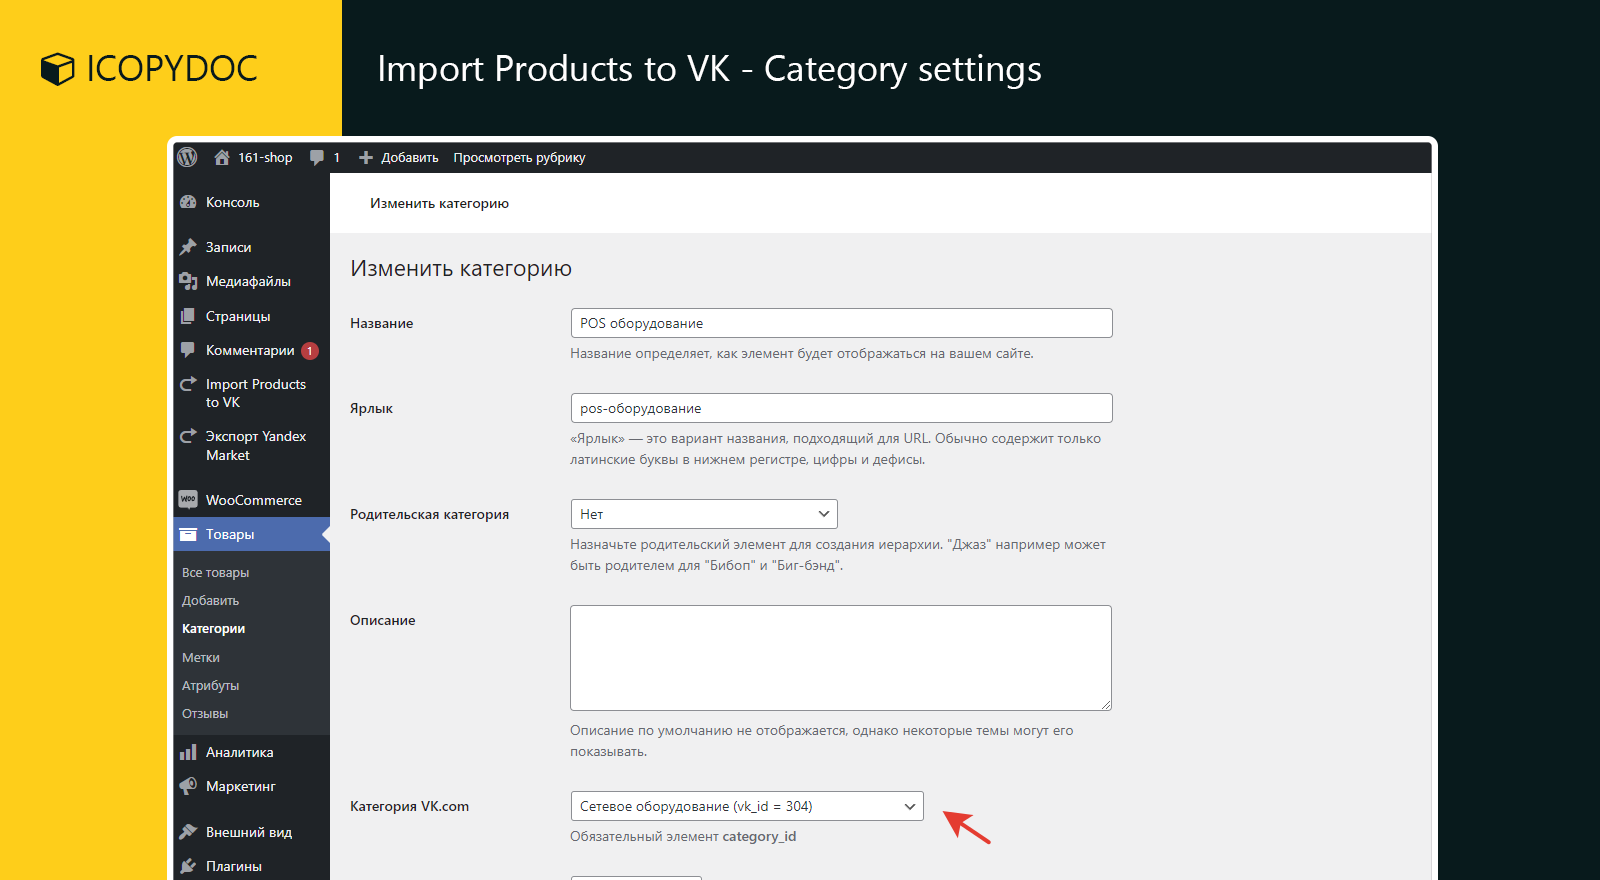Go to Все товары submenu

click(215, 573)
